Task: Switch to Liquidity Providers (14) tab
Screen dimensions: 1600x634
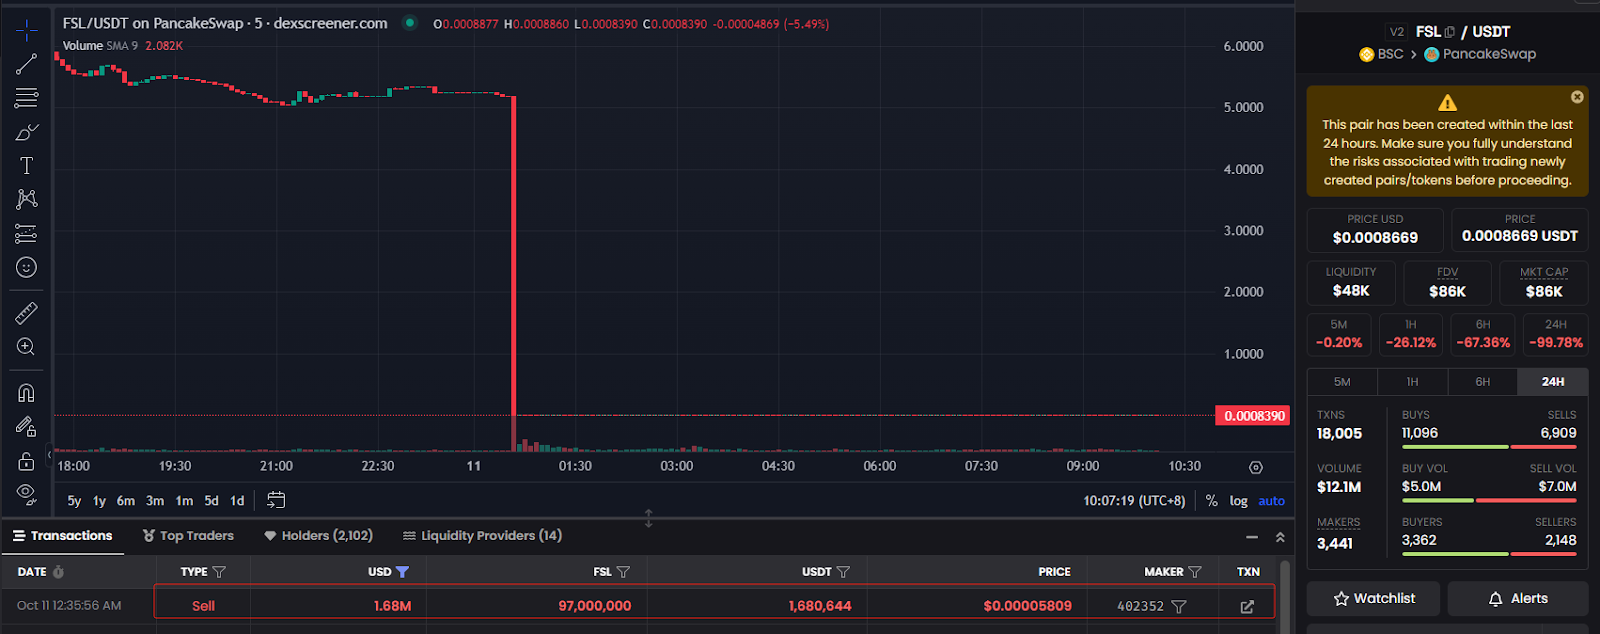Action: [482, 536]
